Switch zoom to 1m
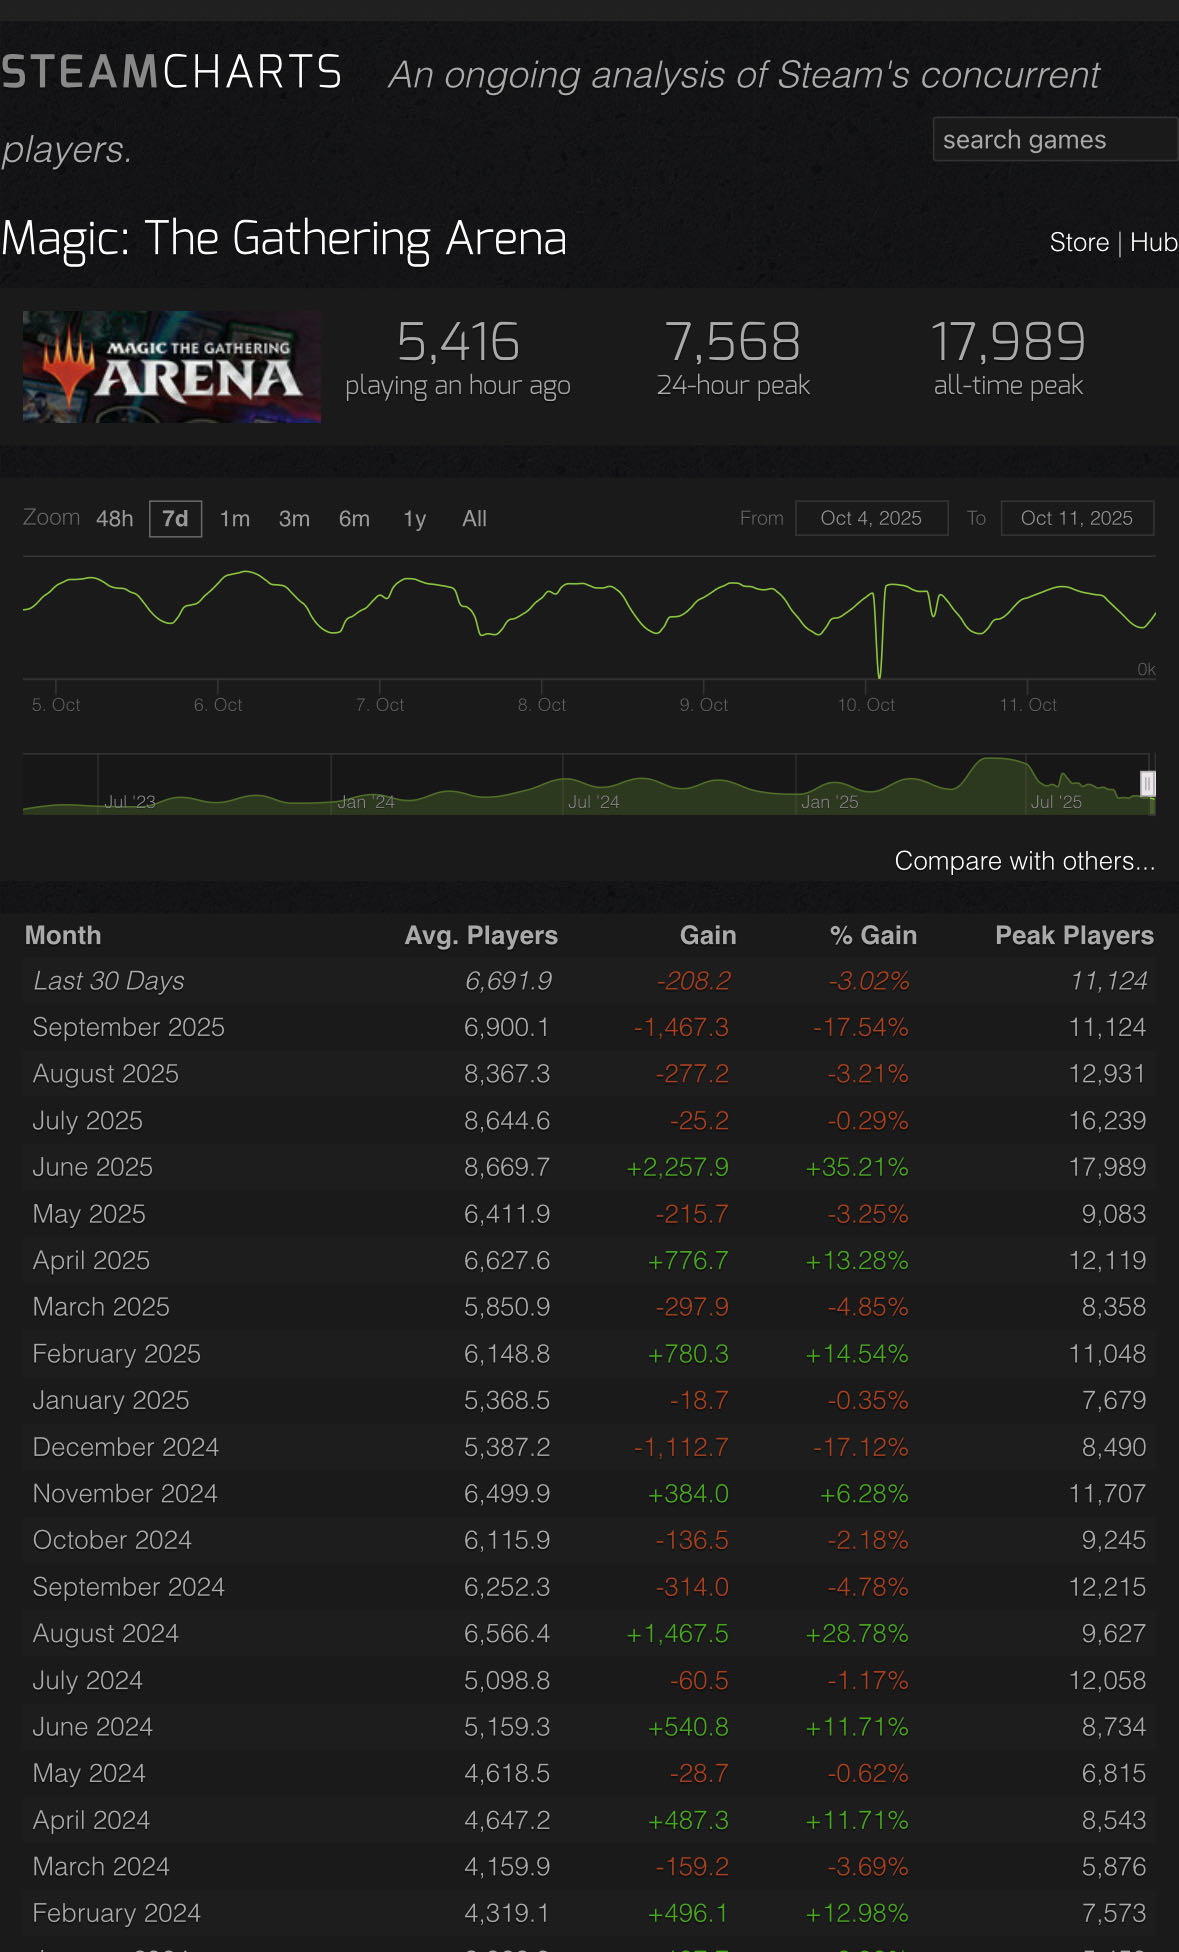Viewport: 1179px width, 1952px height. pos(235,518)
